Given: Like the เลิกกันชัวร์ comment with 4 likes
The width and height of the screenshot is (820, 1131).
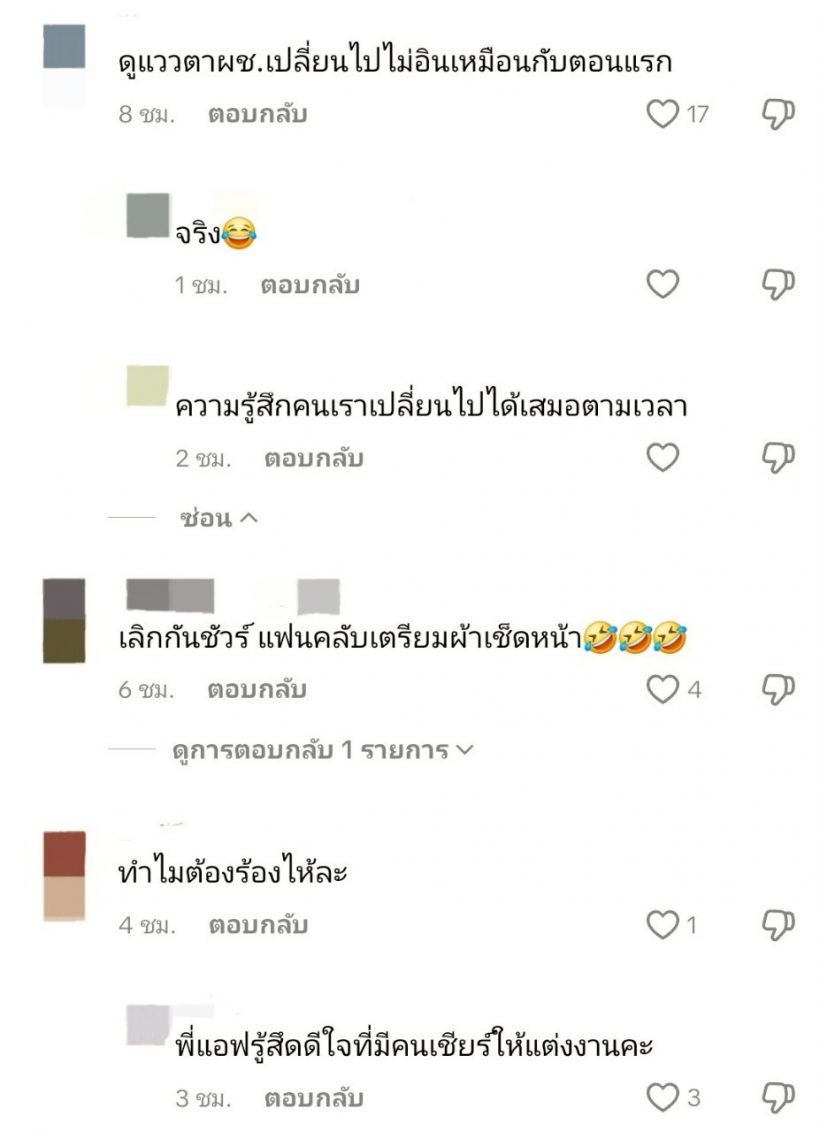Looking at the screenshot, I should 662,690.
